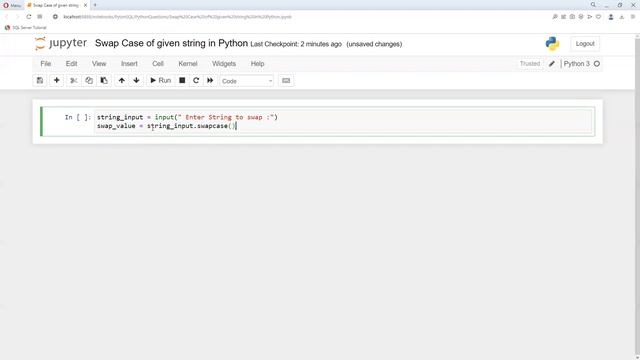The width and height of the screenshot is (640, 360).
Task: Click the page vertical scrollbar
Action: coord(637,196)
